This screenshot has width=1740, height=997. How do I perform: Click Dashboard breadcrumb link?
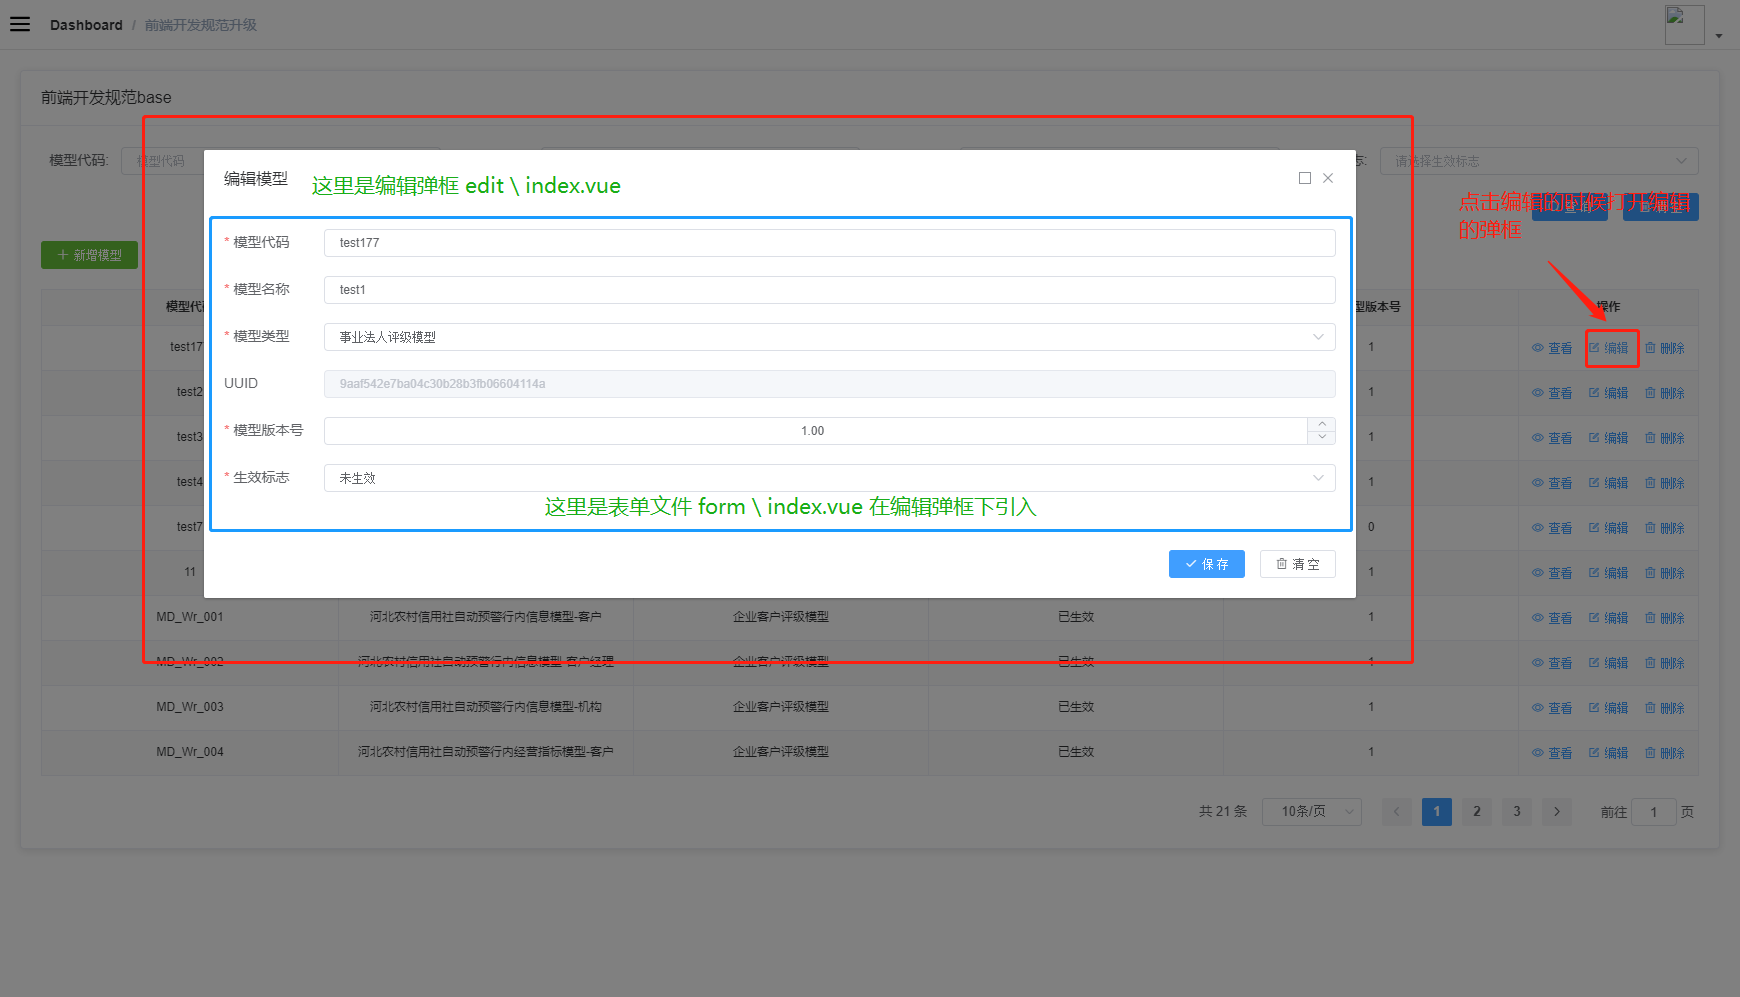[86, 25]
